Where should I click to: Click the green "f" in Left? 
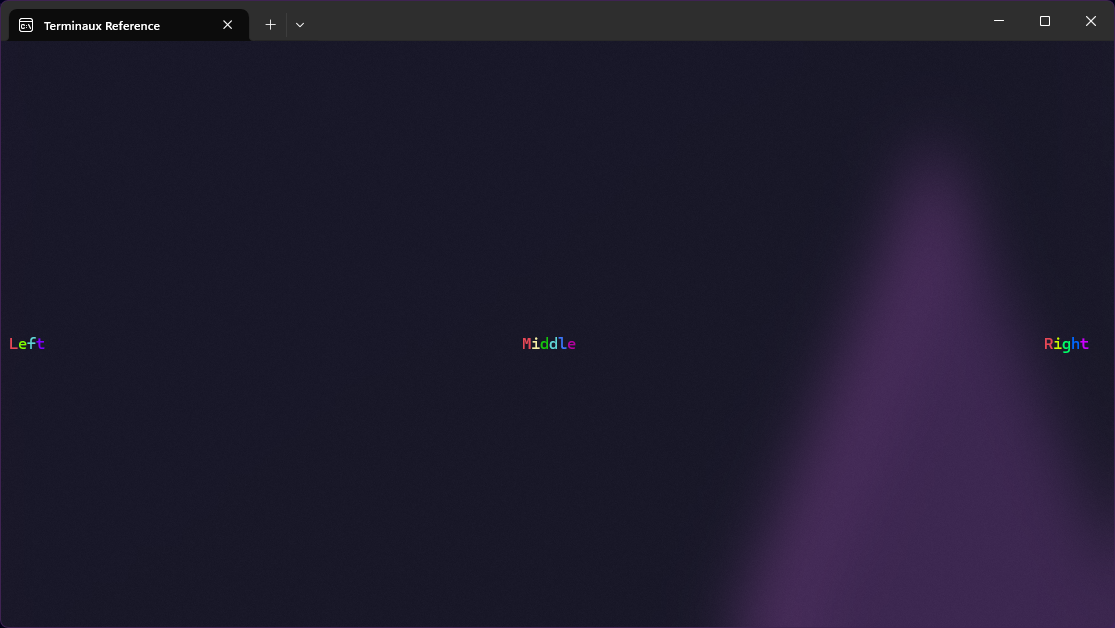(x=32, y=344)
